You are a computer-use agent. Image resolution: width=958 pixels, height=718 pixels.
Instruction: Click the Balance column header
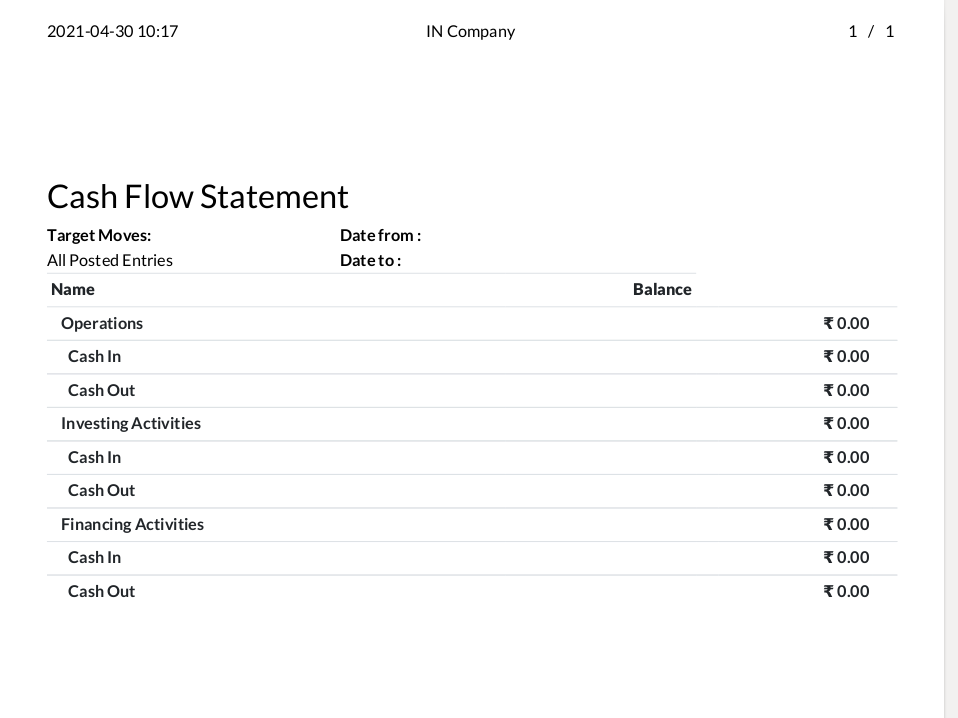[662, 289]
